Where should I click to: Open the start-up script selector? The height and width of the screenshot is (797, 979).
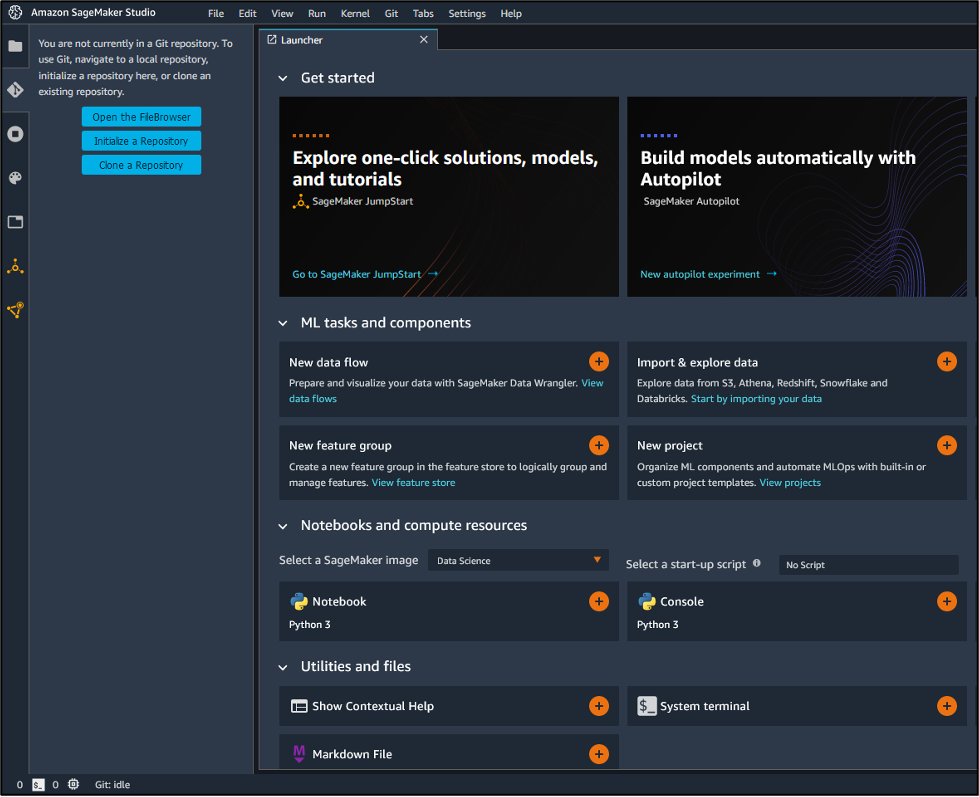868,565
